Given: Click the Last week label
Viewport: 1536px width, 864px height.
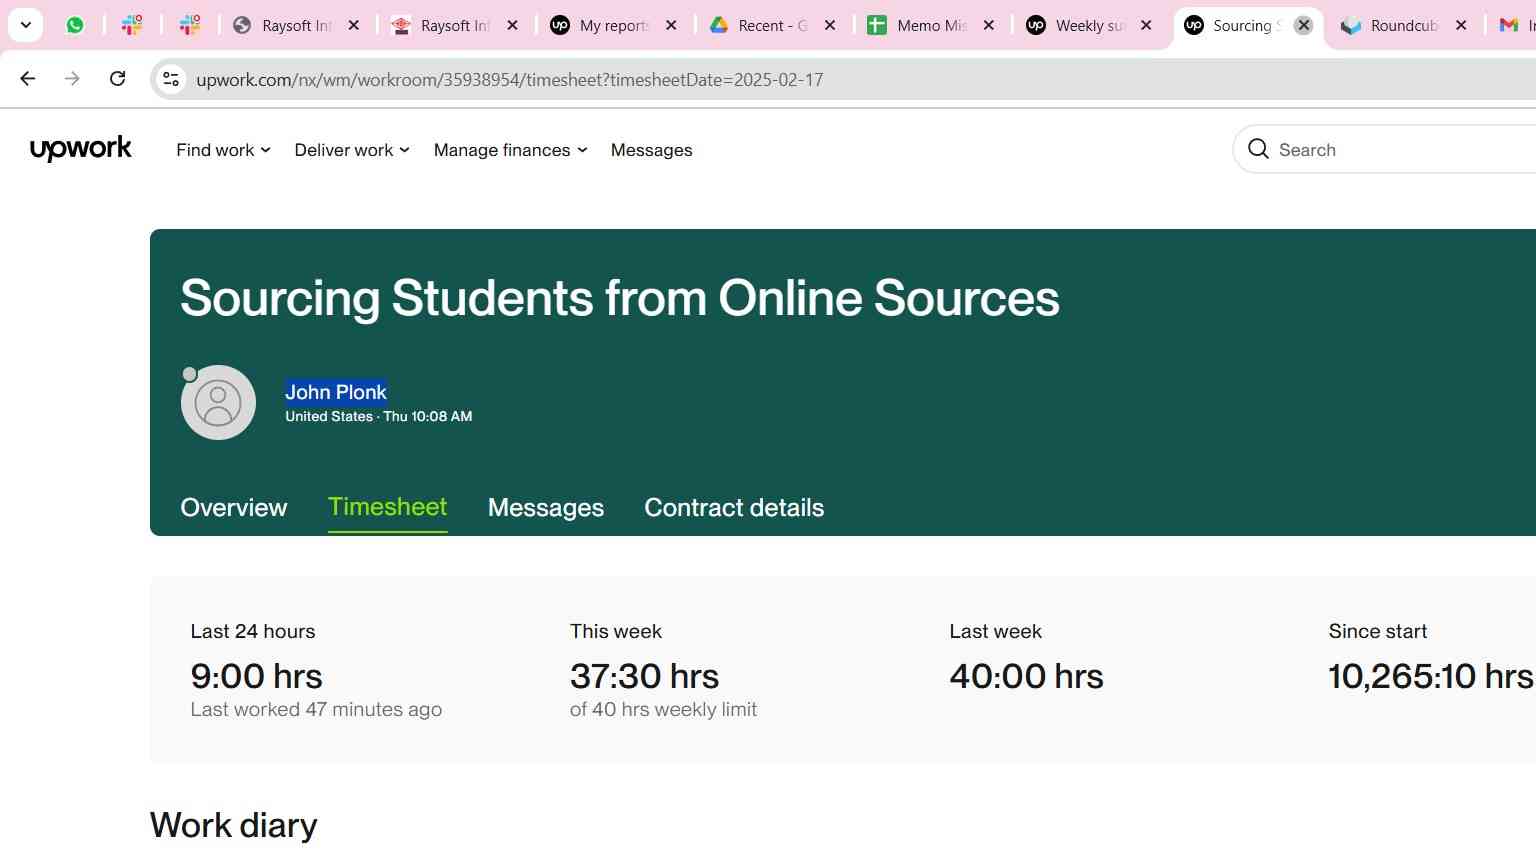Looking at the screenshot, I should click(x=996, y=631).
